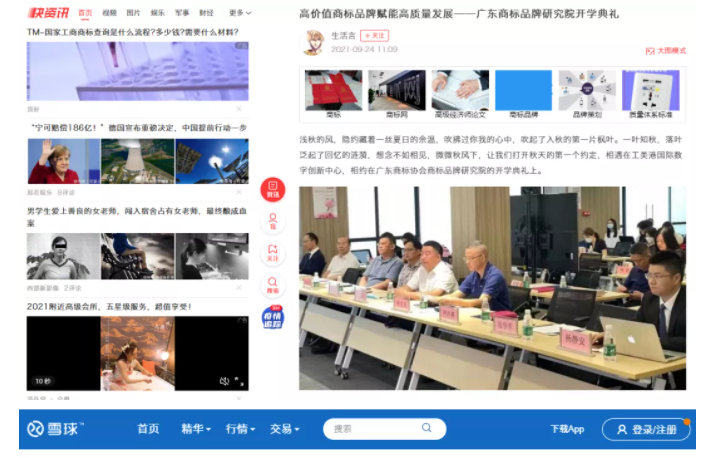Switch to the 视频 tab
The width and height of the screenshot is (713, 458).
[109, 13]
